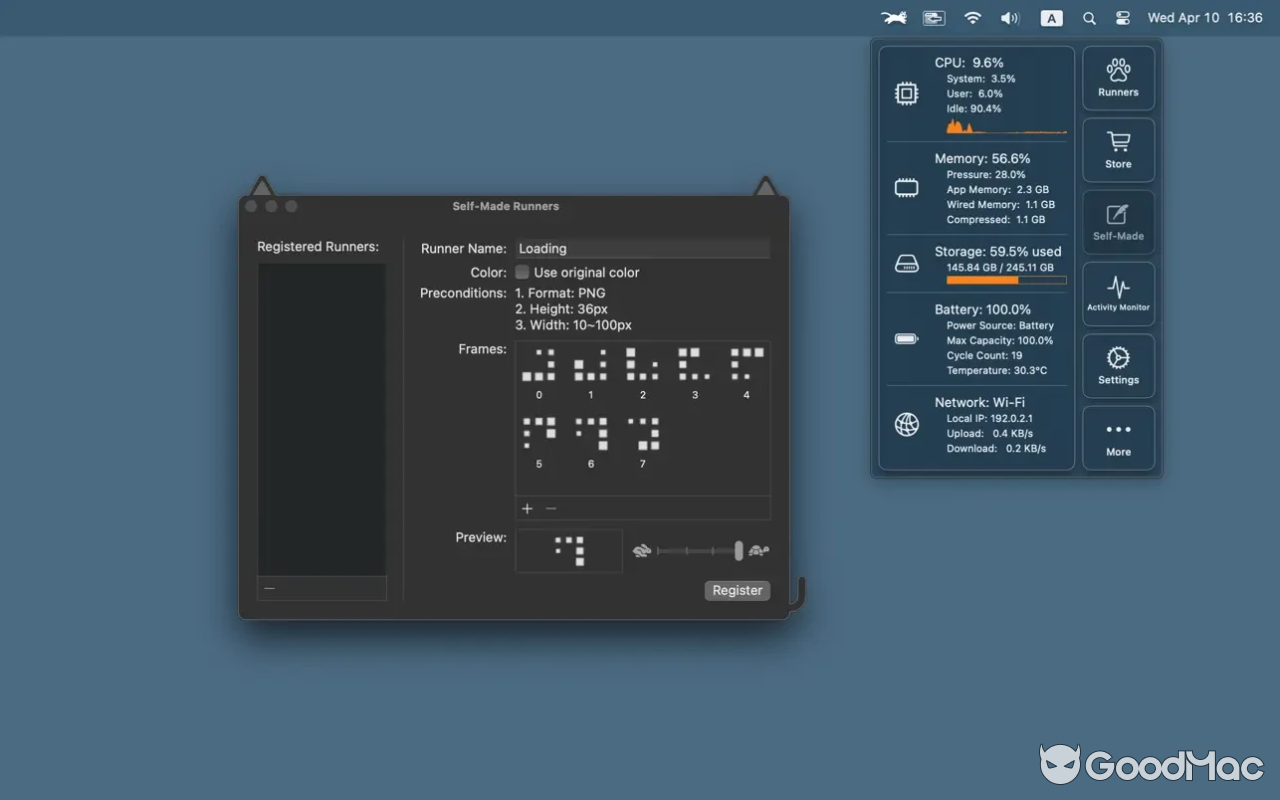Open Spotlight search from menu bar

[x=1089, y=17]
